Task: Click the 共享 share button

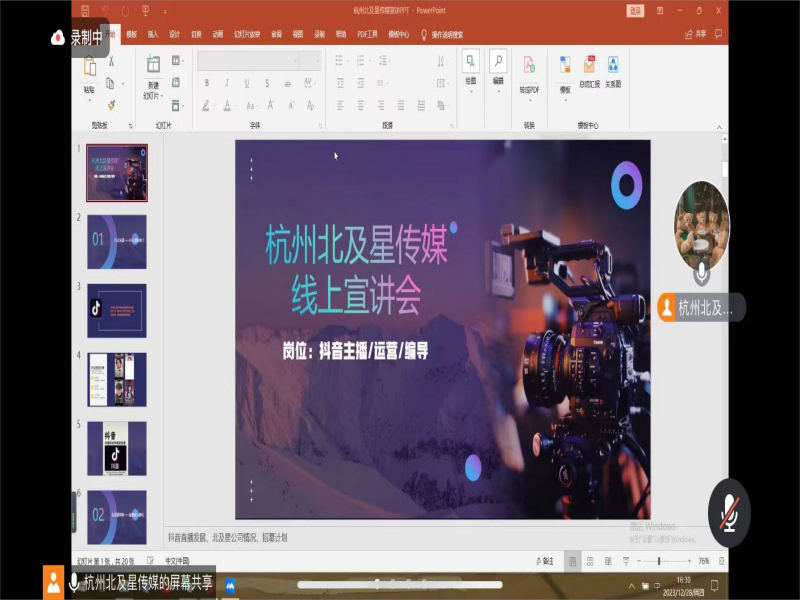Action: tap(695, 33)
